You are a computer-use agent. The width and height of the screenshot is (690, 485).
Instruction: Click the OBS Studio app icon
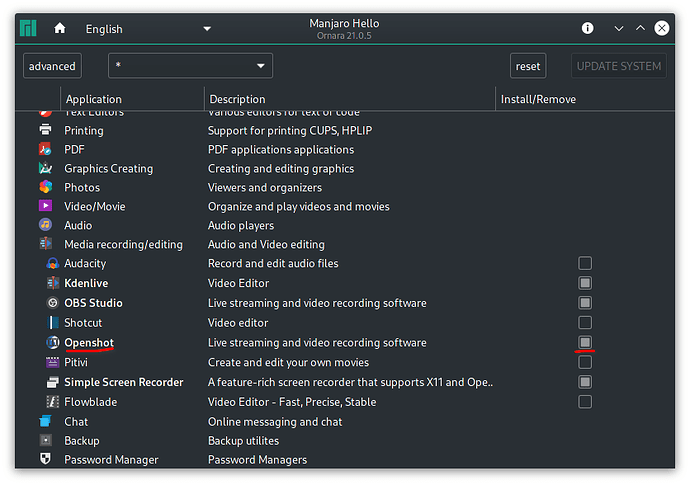tap(53, 303)
